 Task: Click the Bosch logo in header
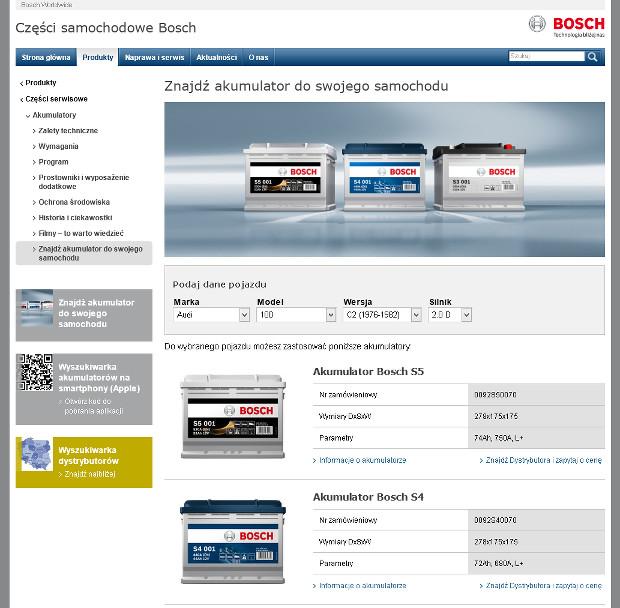(x=566, y=26)
